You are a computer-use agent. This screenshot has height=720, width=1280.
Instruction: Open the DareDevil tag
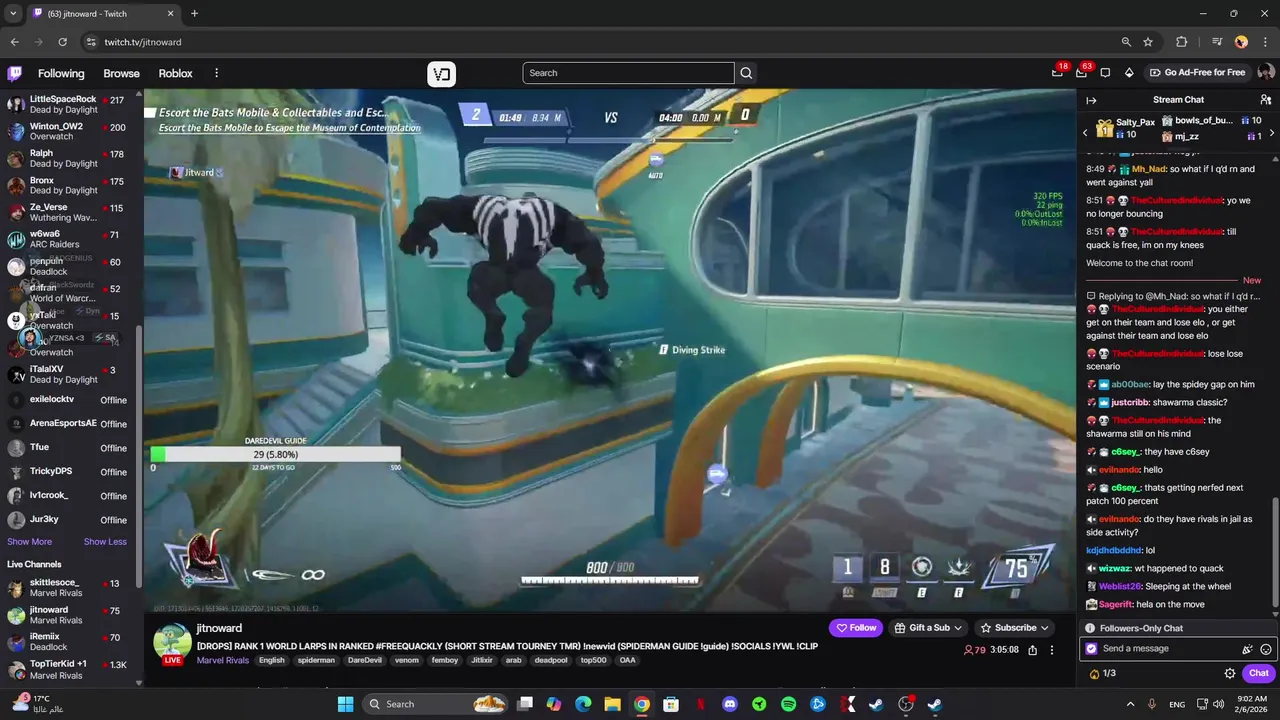pos(364,661)
